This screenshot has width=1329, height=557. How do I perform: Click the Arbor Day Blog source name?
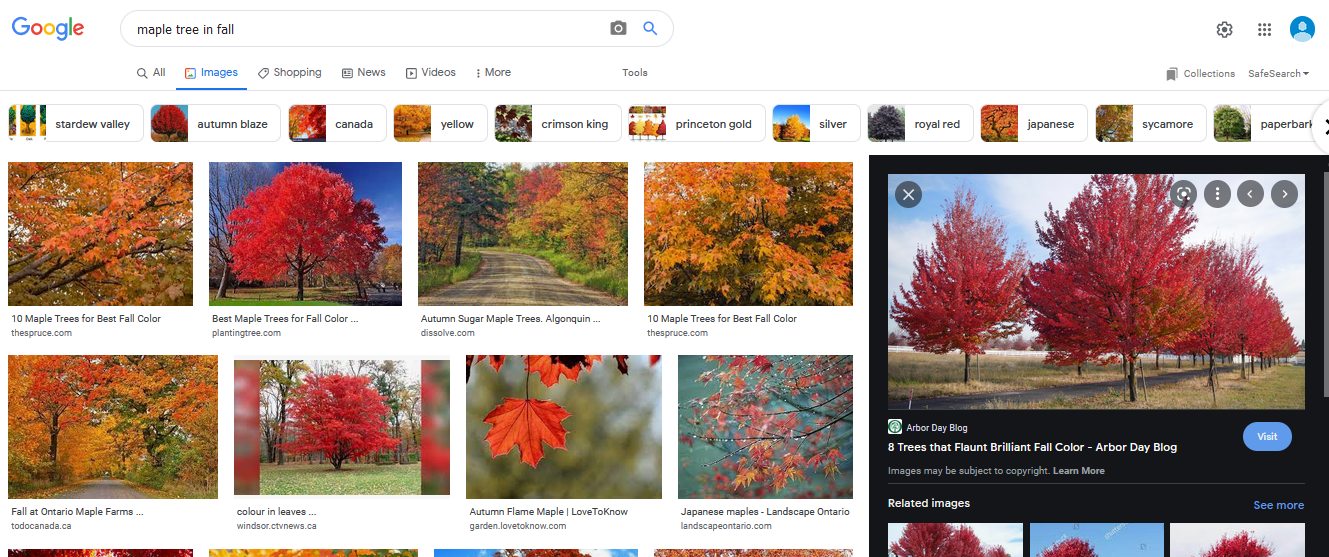pyautogui.click(x=937, y=428)
